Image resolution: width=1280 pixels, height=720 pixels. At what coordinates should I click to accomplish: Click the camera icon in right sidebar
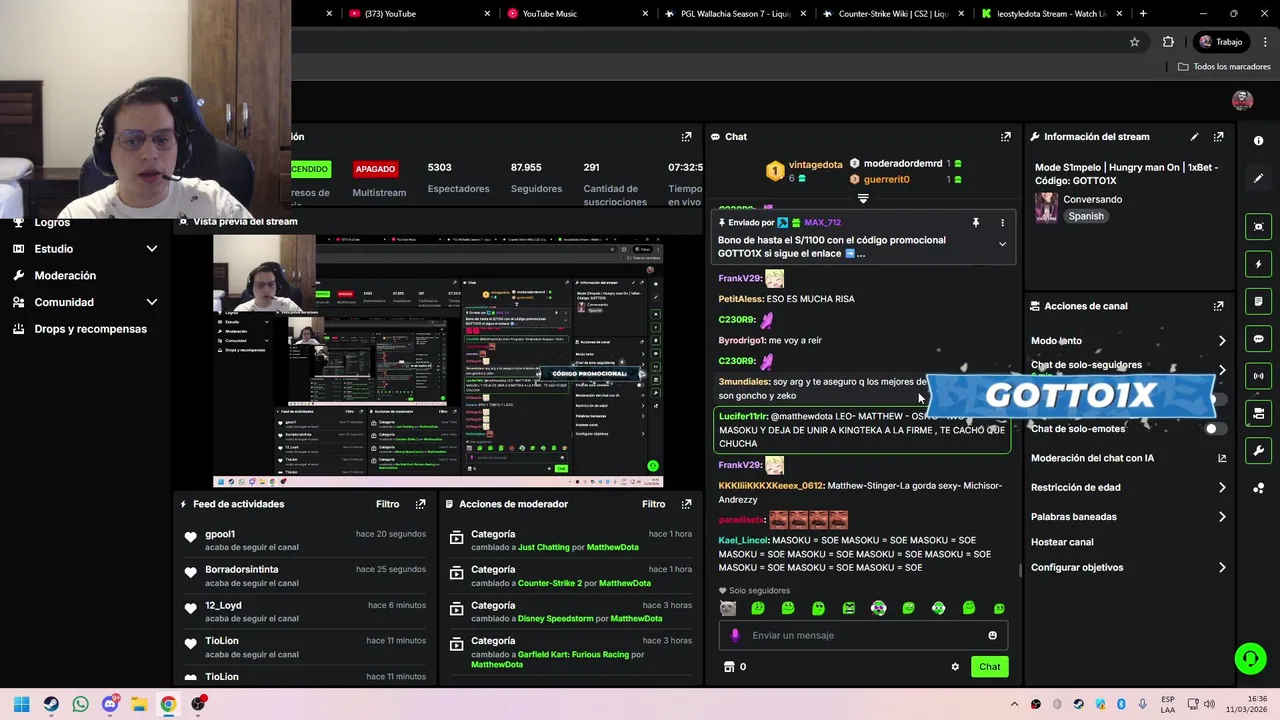1258,413
